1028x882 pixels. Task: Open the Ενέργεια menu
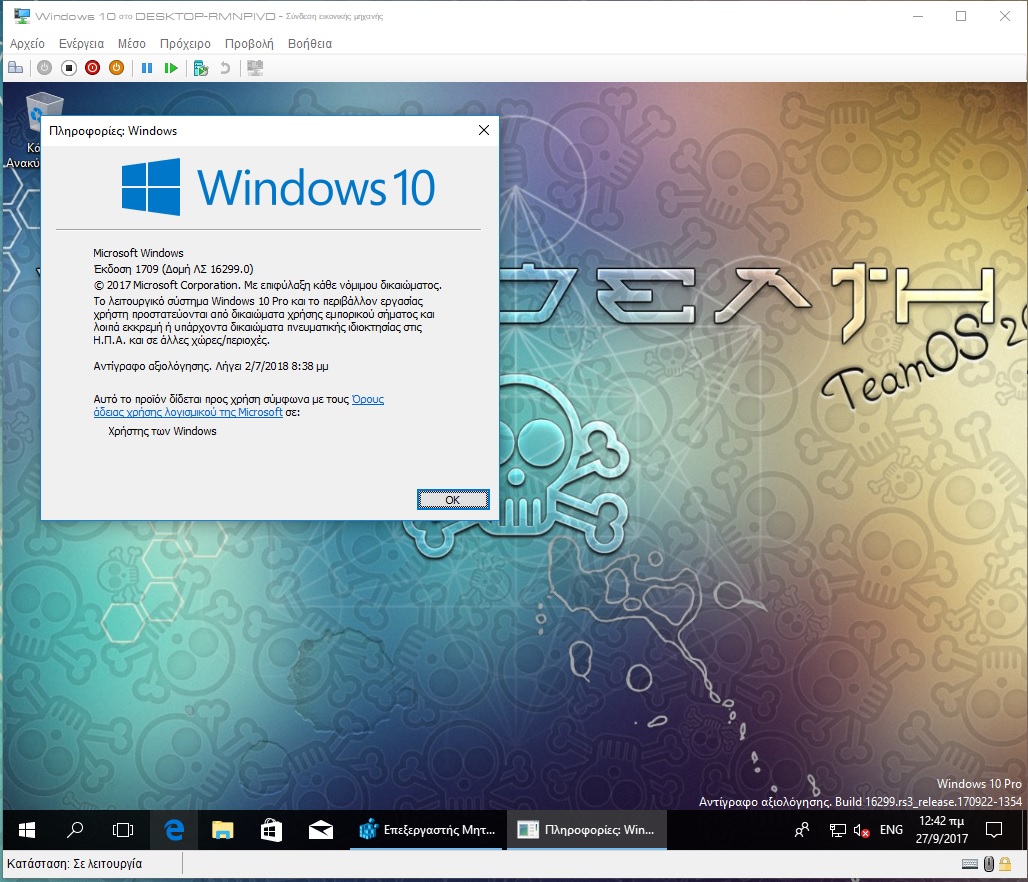point(81,43)
